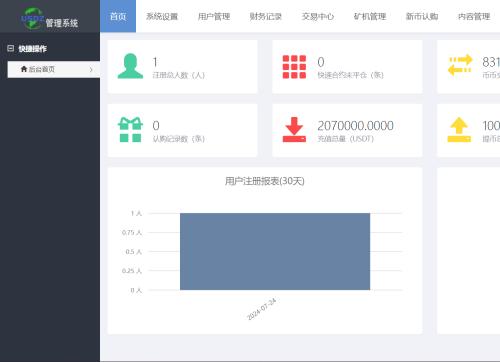The image size is (500, 362).
Task: Click the green user silhouette icon
Action: coord(130,66)
